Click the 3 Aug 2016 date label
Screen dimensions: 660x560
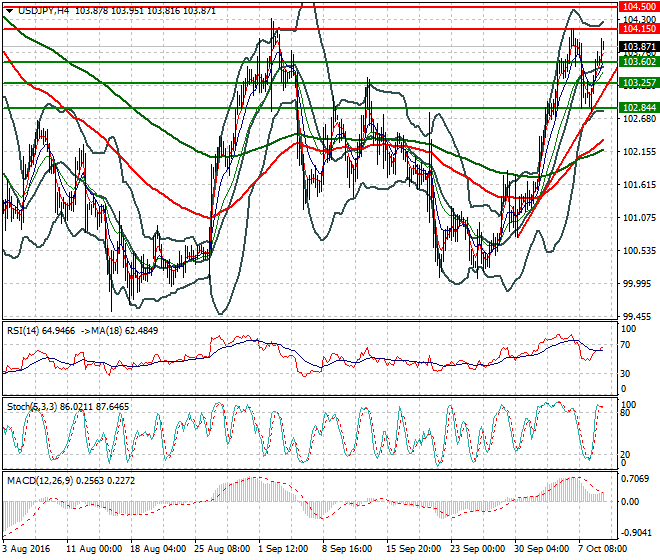pyautogui.click(x=26, y=549)
